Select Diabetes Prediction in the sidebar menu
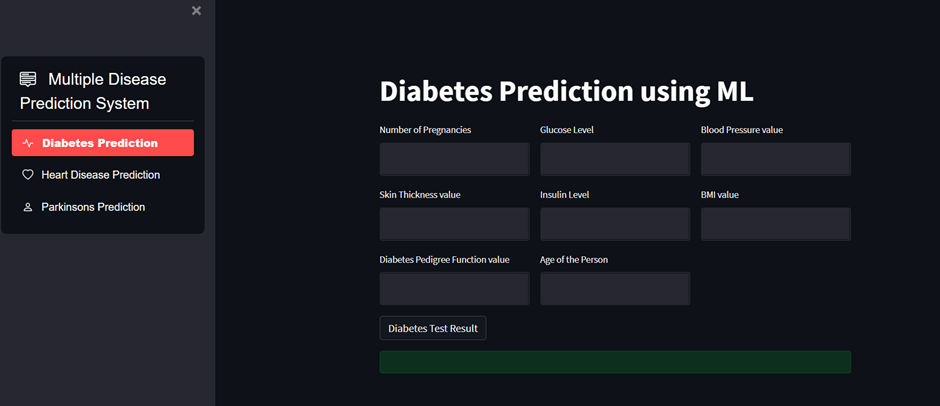This screenshot has width=940, height=406. coord(103,143)
